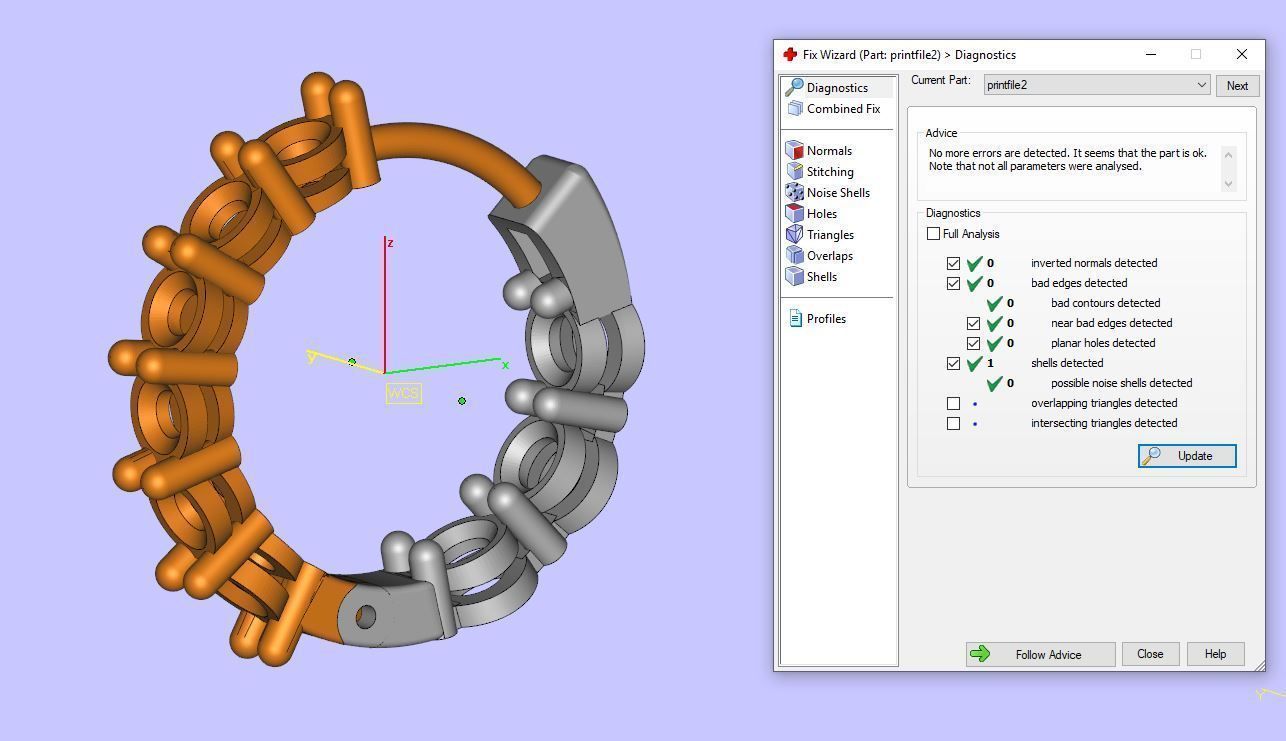Image resolution: width=1286 pixels, height=741 pixels.
Task: Click the Close button at dialog bottom
Action: coord(1150,654)
